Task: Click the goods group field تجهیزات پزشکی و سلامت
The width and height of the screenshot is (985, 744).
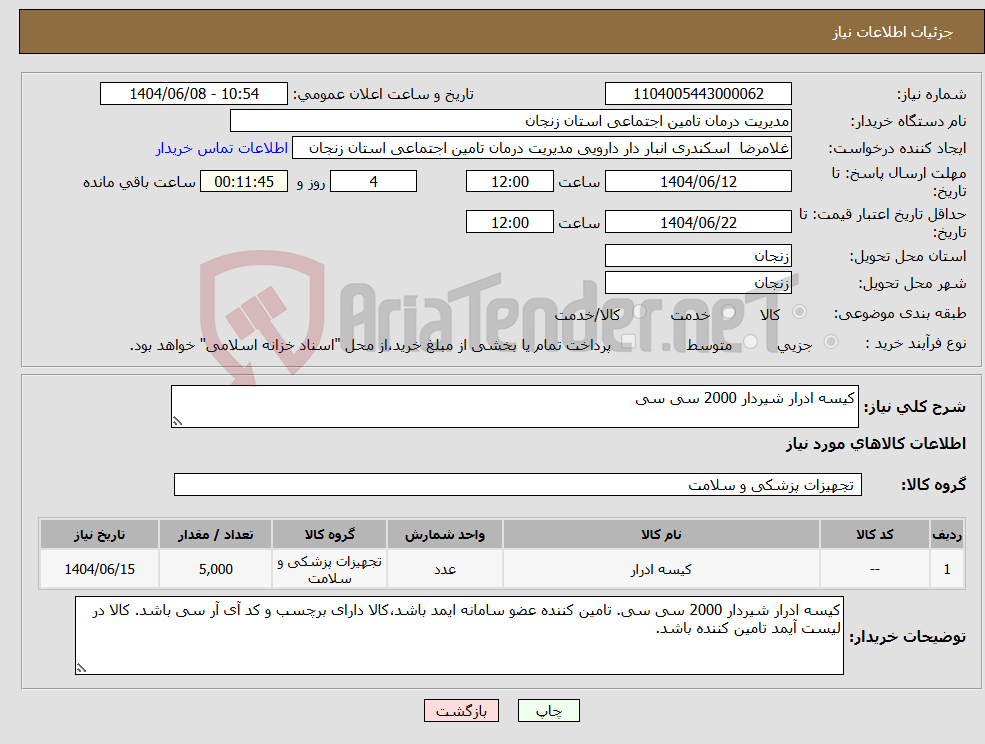Action: tap(518, 484)
